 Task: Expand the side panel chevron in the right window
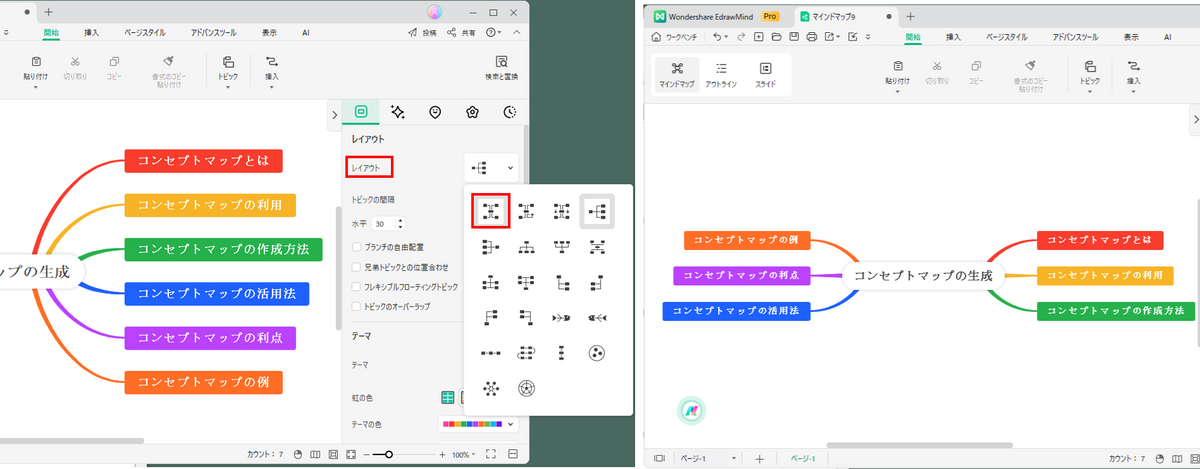(1194, 119)
